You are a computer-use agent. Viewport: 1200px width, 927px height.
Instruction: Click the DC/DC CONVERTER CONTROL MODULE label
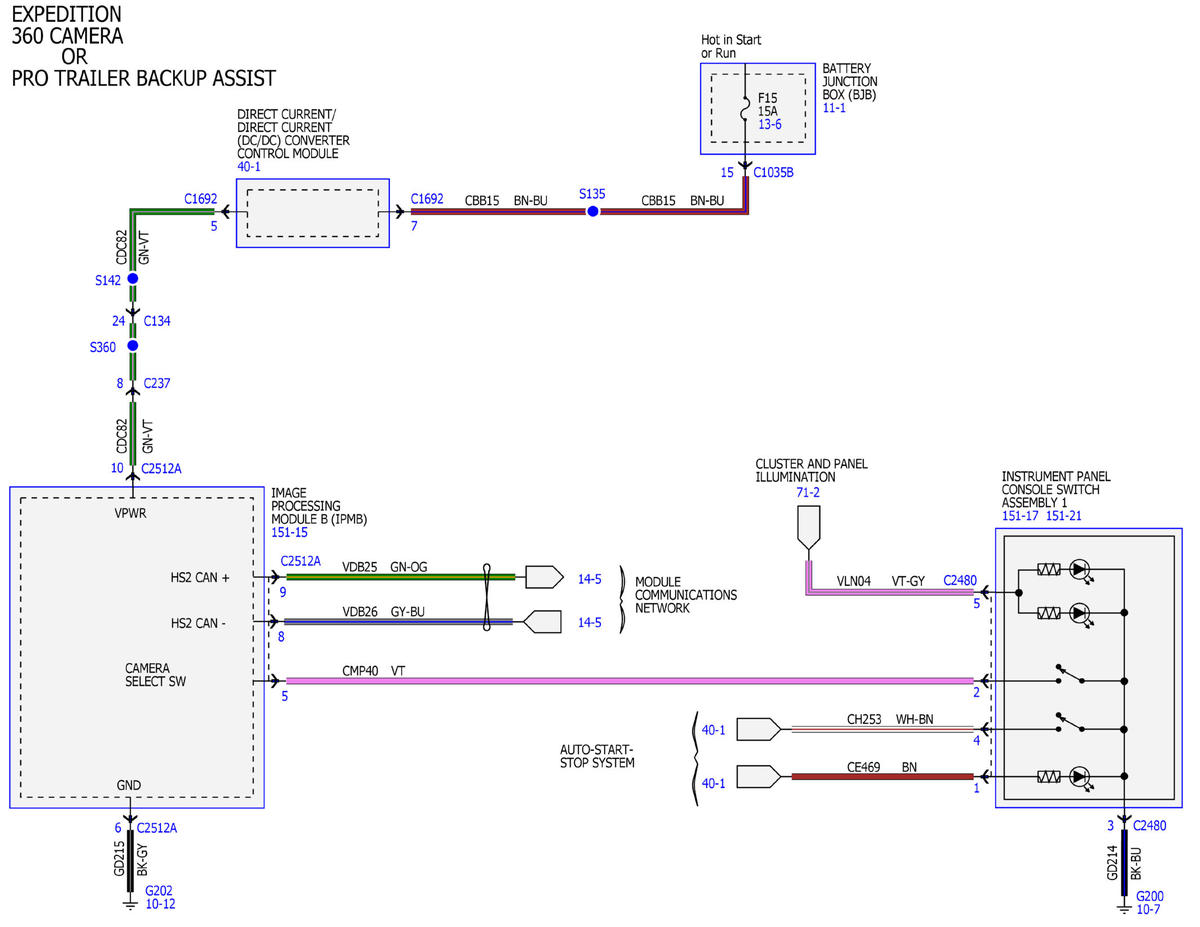click(x=293, y=134)
